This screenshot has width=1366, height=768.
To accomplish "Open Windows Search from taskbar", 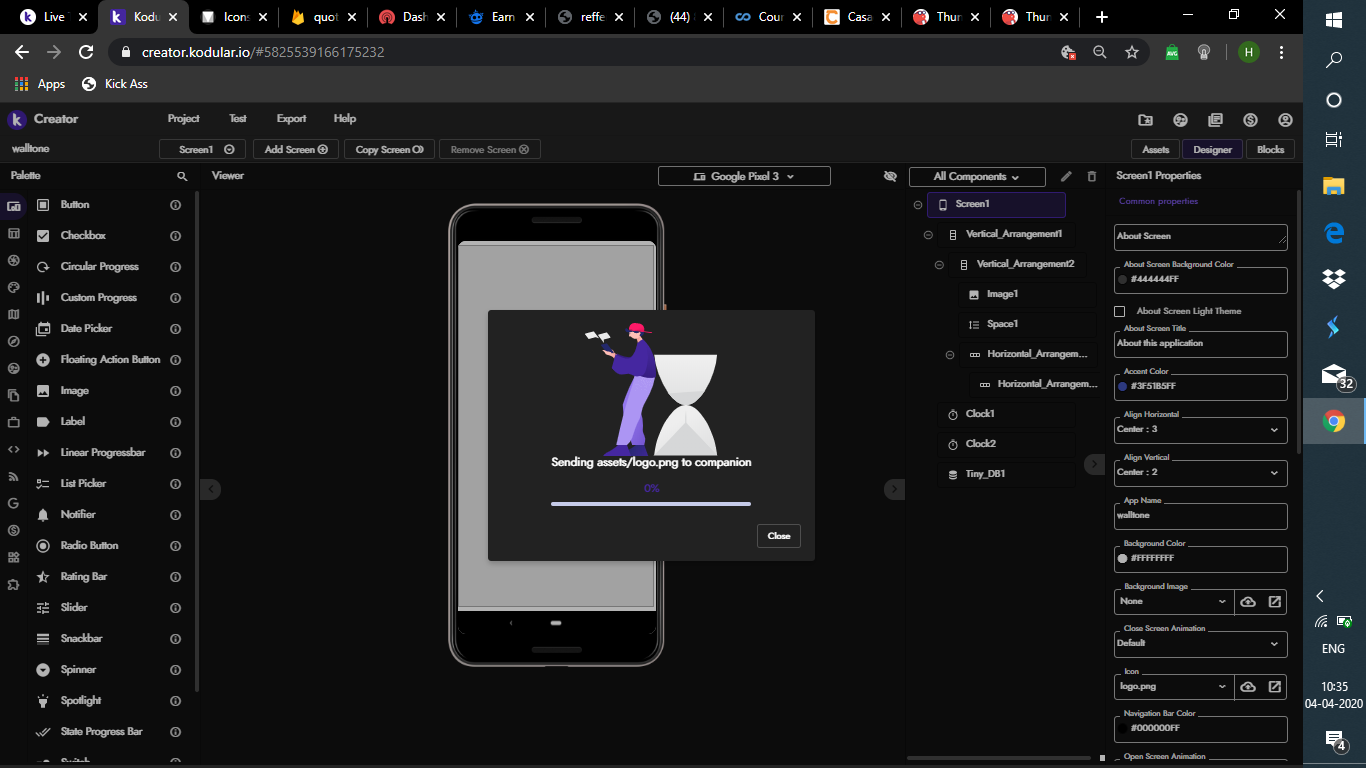I will 1334,60.
